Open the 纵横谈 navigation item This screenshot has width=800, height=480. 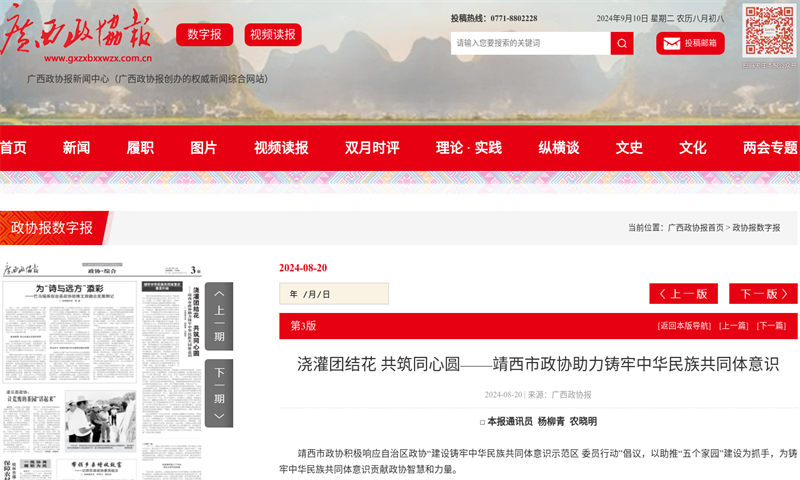click(559, 148)
